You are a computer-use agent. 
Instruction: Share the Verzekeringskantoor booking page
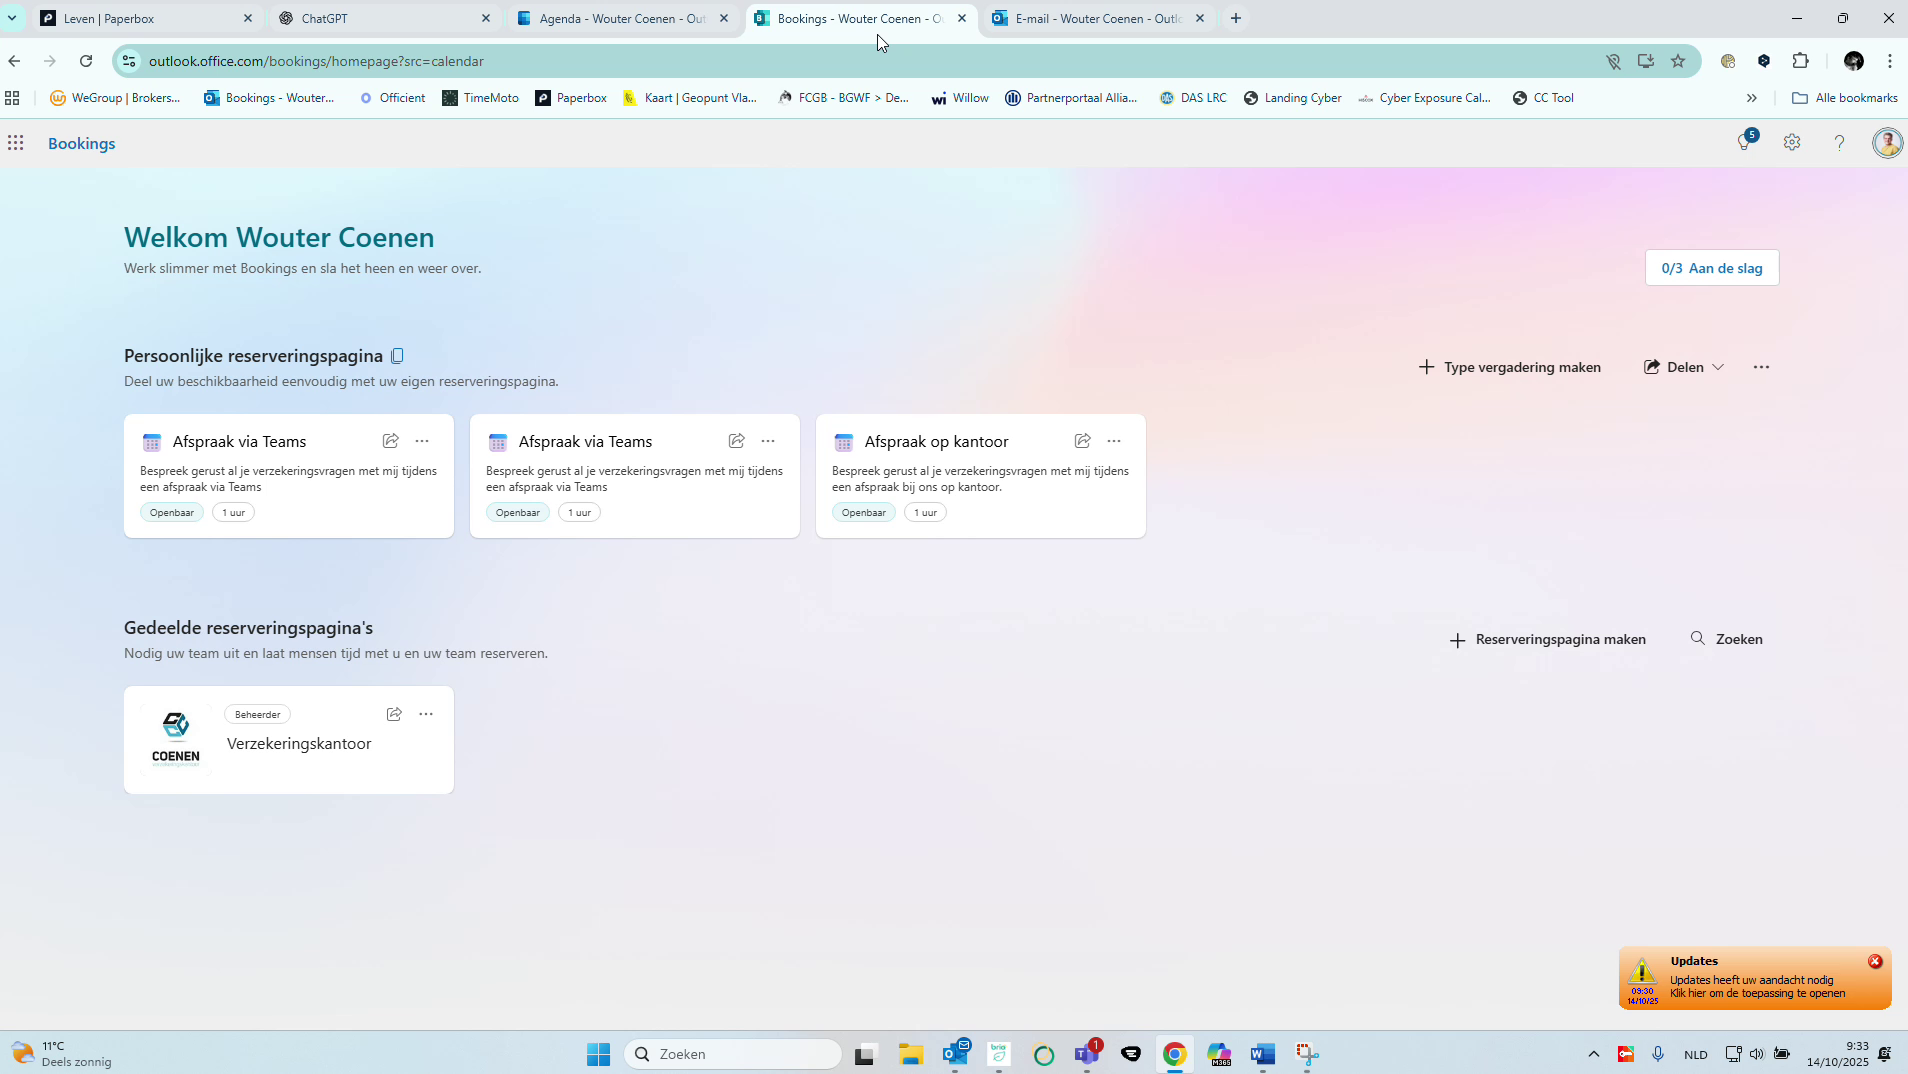(393, 713)
